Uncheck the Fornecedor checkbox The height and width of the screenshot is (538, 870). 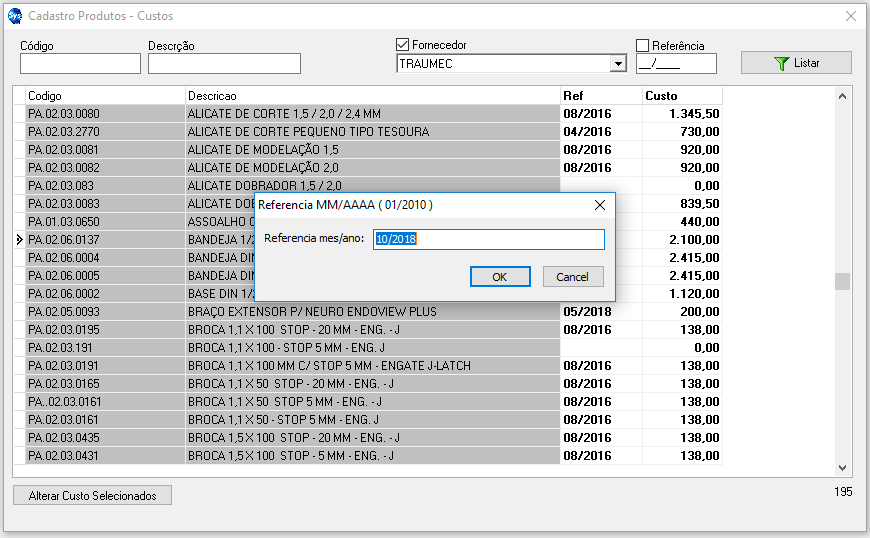point(403,45)
